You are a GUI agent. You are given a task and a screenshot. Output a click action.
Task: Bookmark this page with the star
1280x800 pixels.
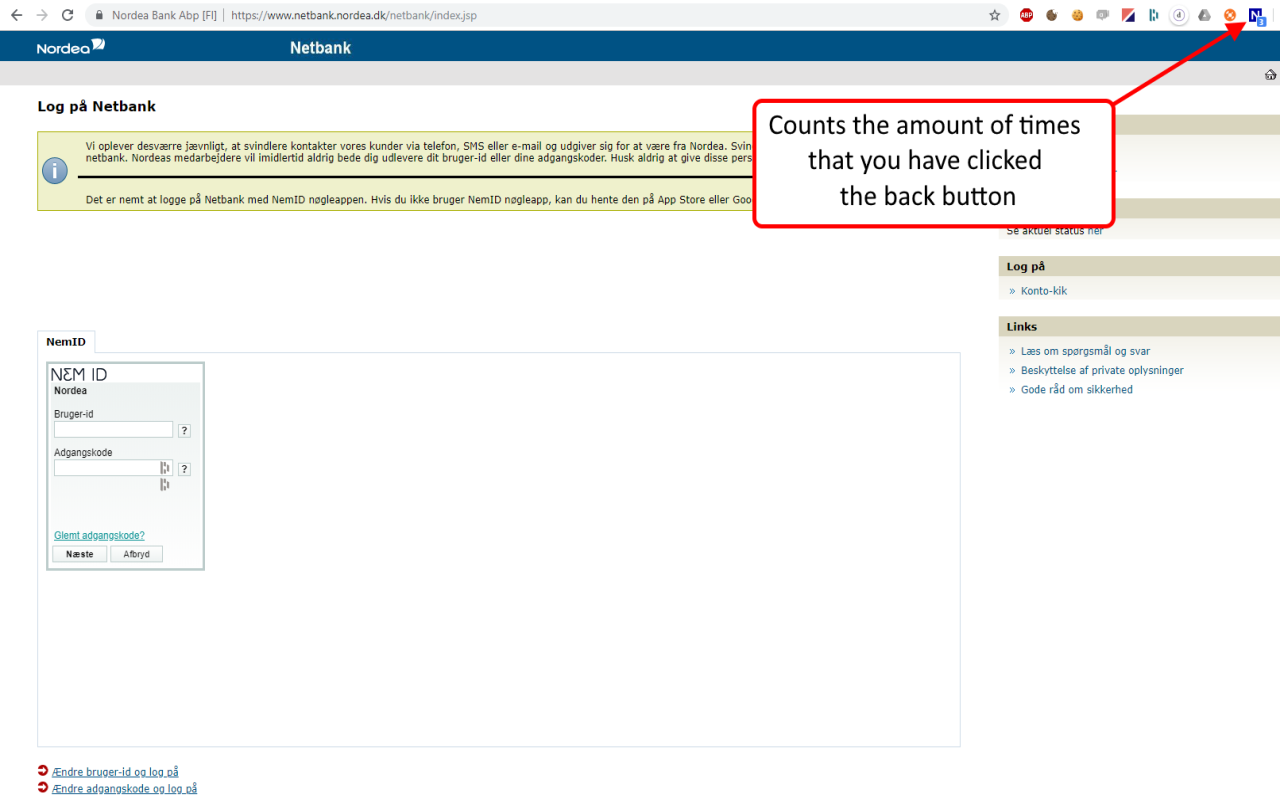click(x=995, y=15)
